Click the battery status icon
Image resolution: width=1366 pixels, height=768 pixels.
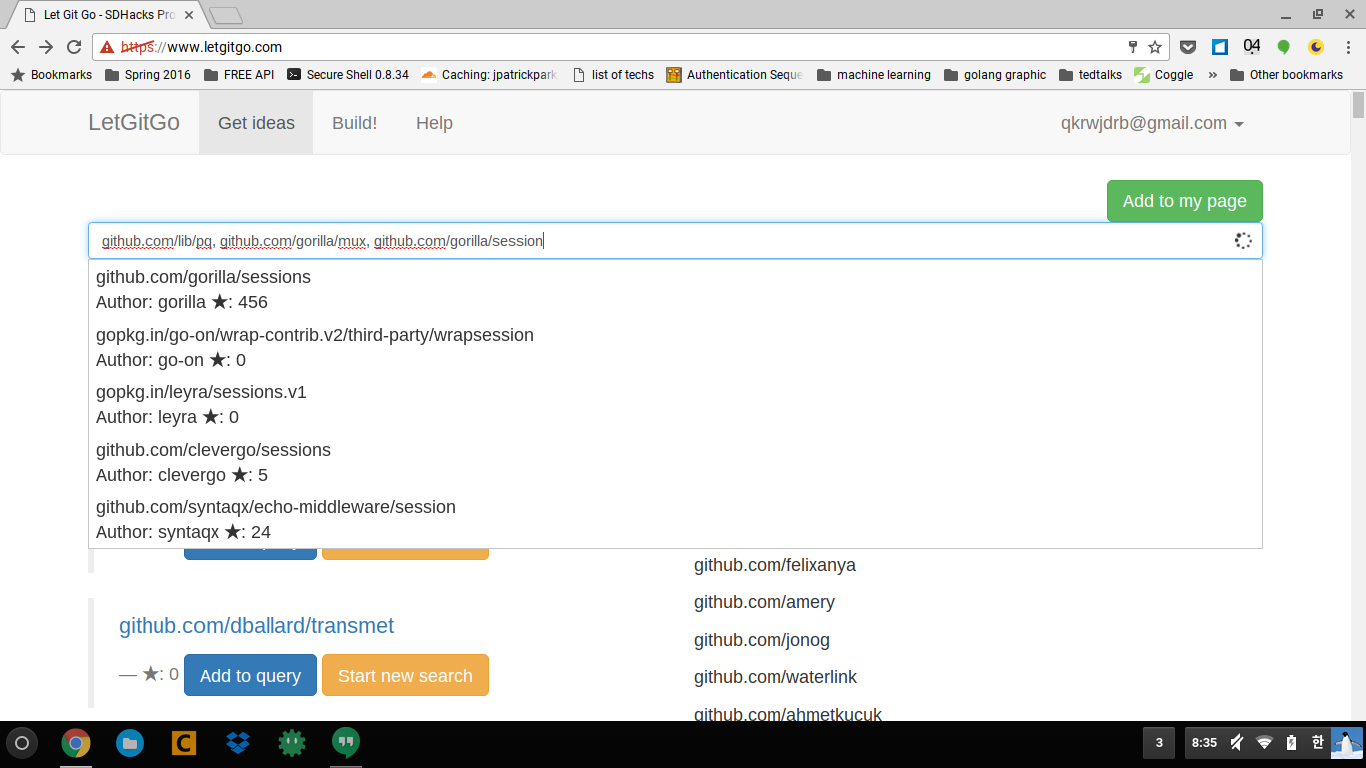1291,743
